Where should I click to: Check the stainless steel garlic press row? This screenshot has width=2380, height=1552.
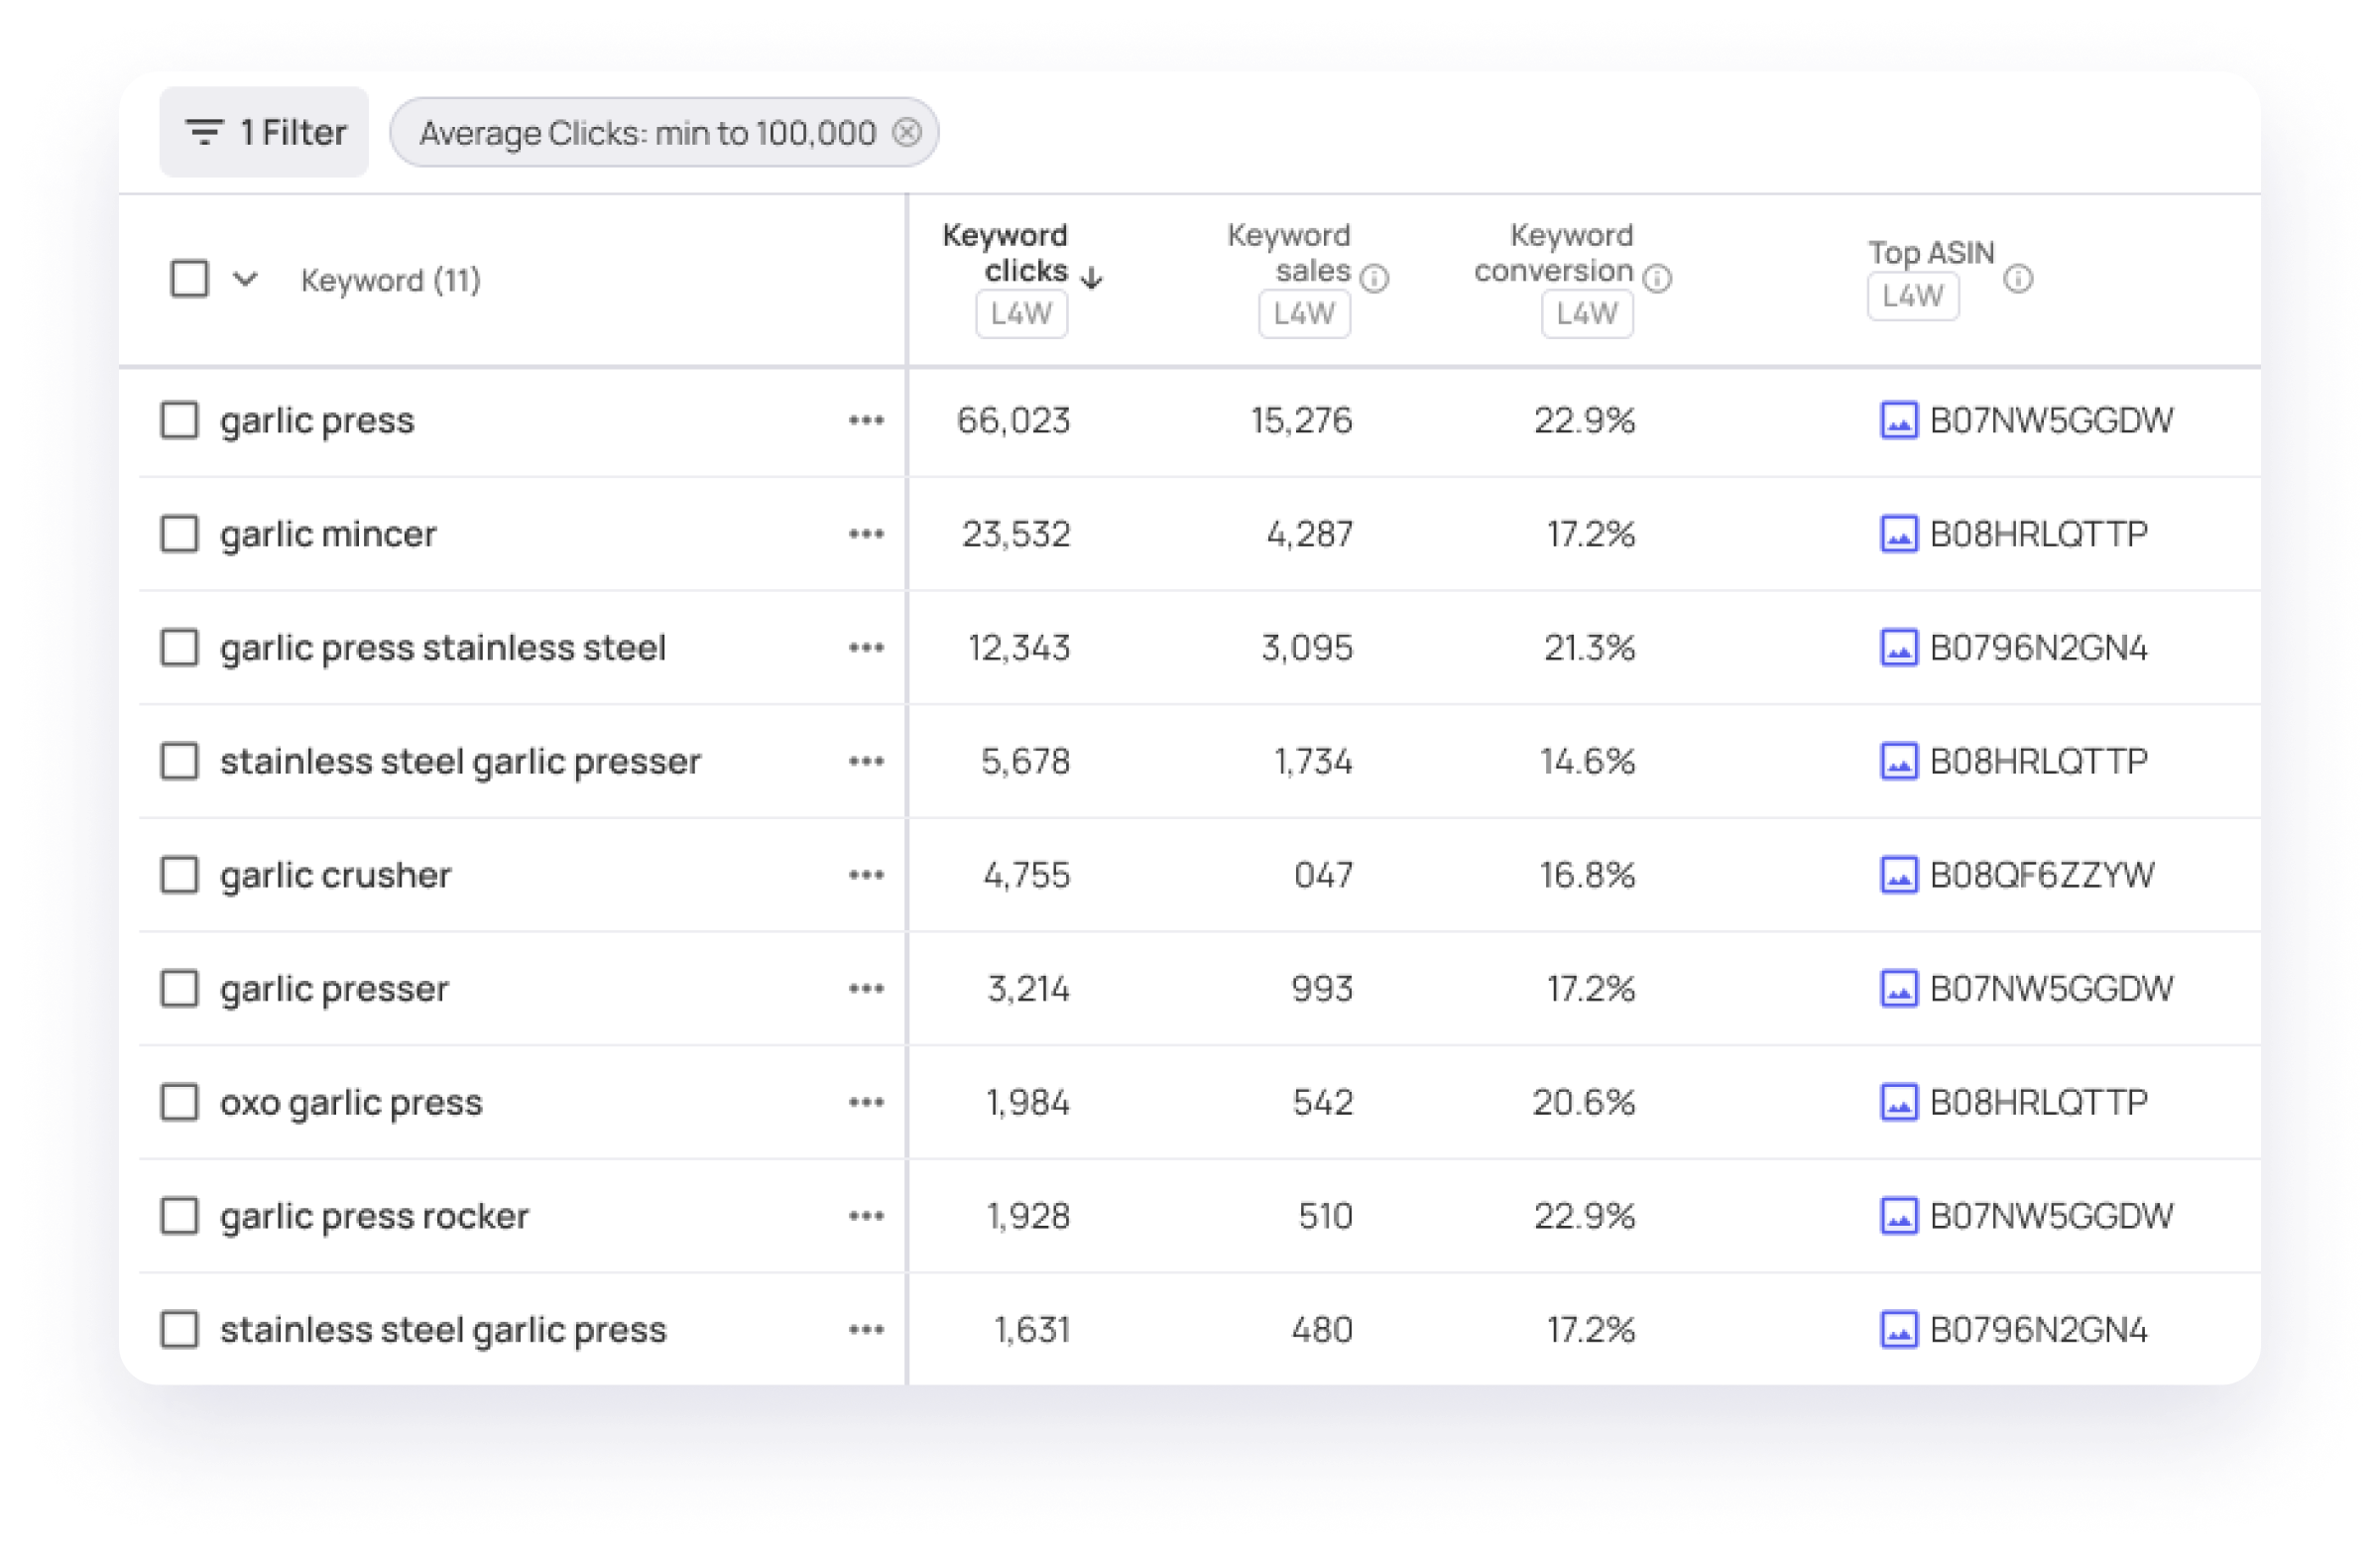[180, 1330]
